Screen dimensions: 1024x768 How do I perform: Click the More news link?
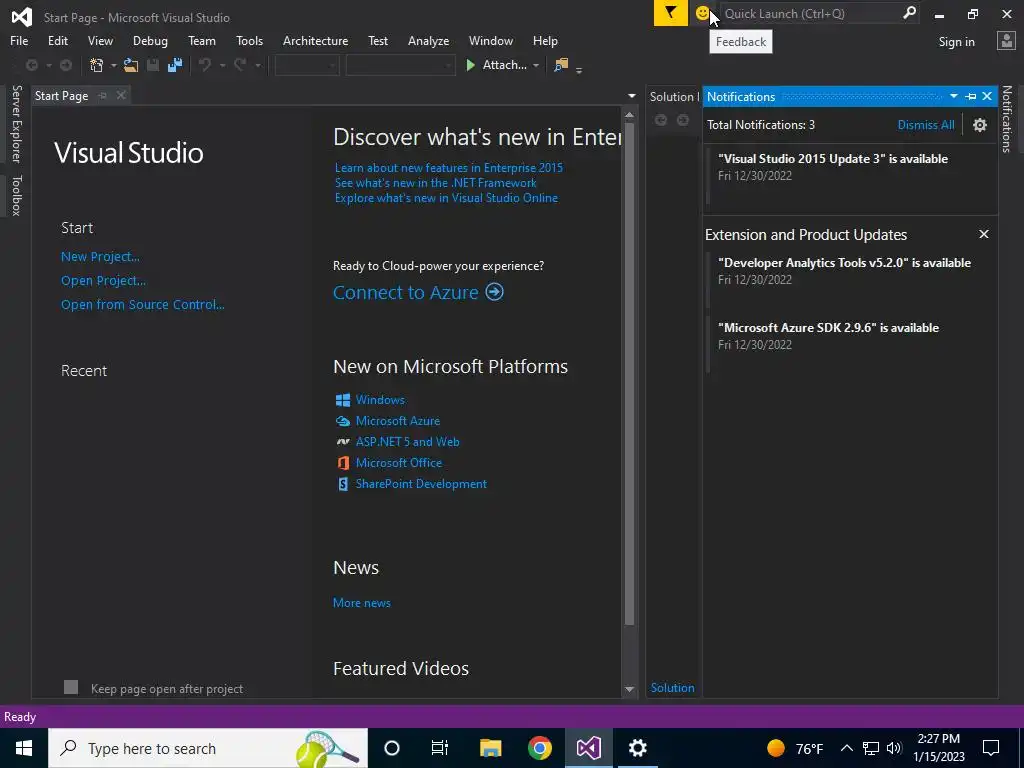point(362,603)
